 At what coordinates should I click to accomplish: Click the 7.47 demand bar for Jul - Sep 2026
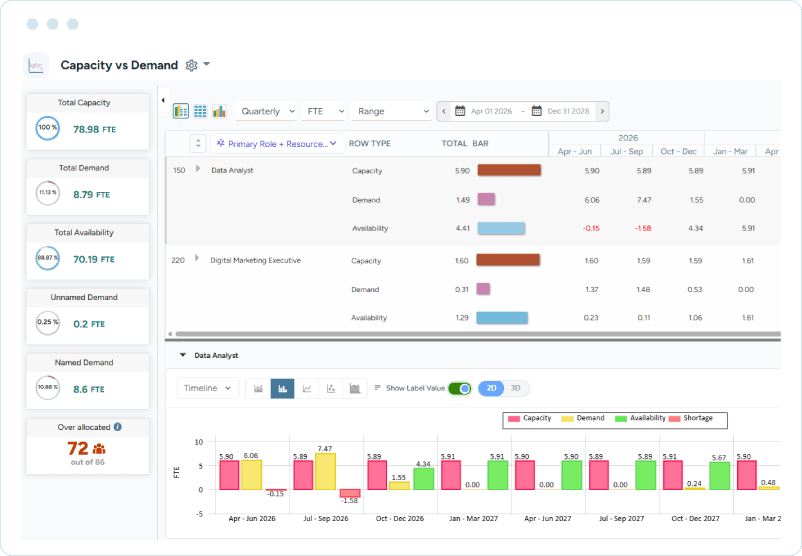click(325, 472)
